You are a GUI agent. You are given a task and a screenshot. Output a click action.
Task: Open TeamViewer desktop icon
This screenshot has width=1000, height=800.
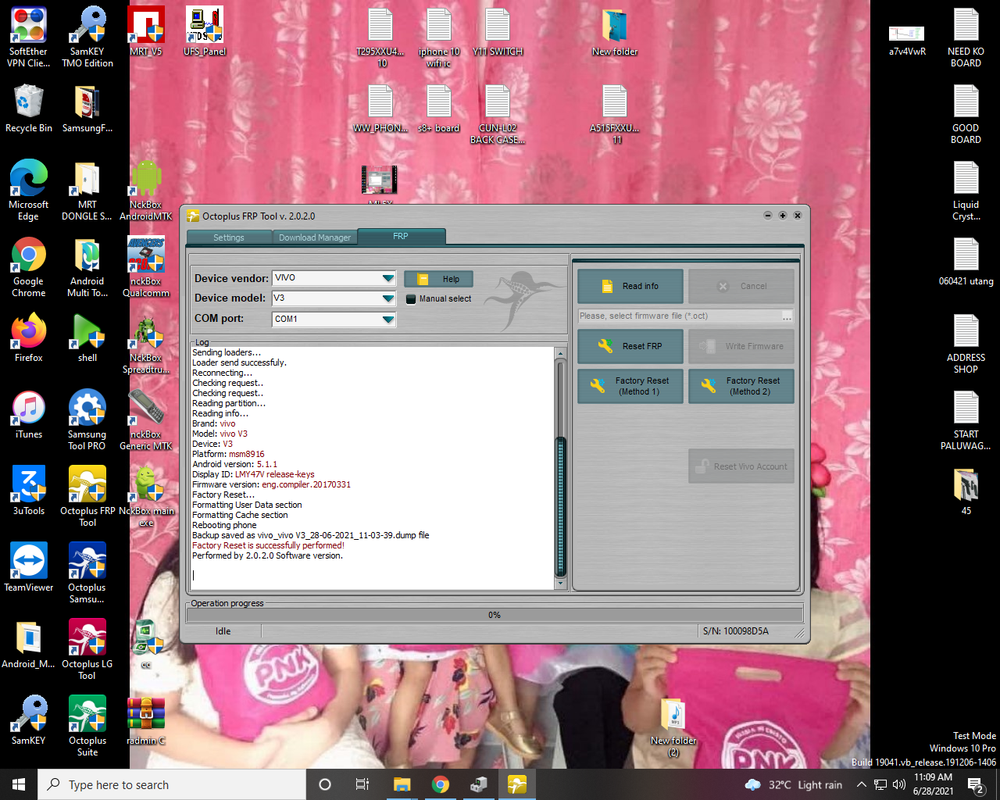tap(28, 567)
